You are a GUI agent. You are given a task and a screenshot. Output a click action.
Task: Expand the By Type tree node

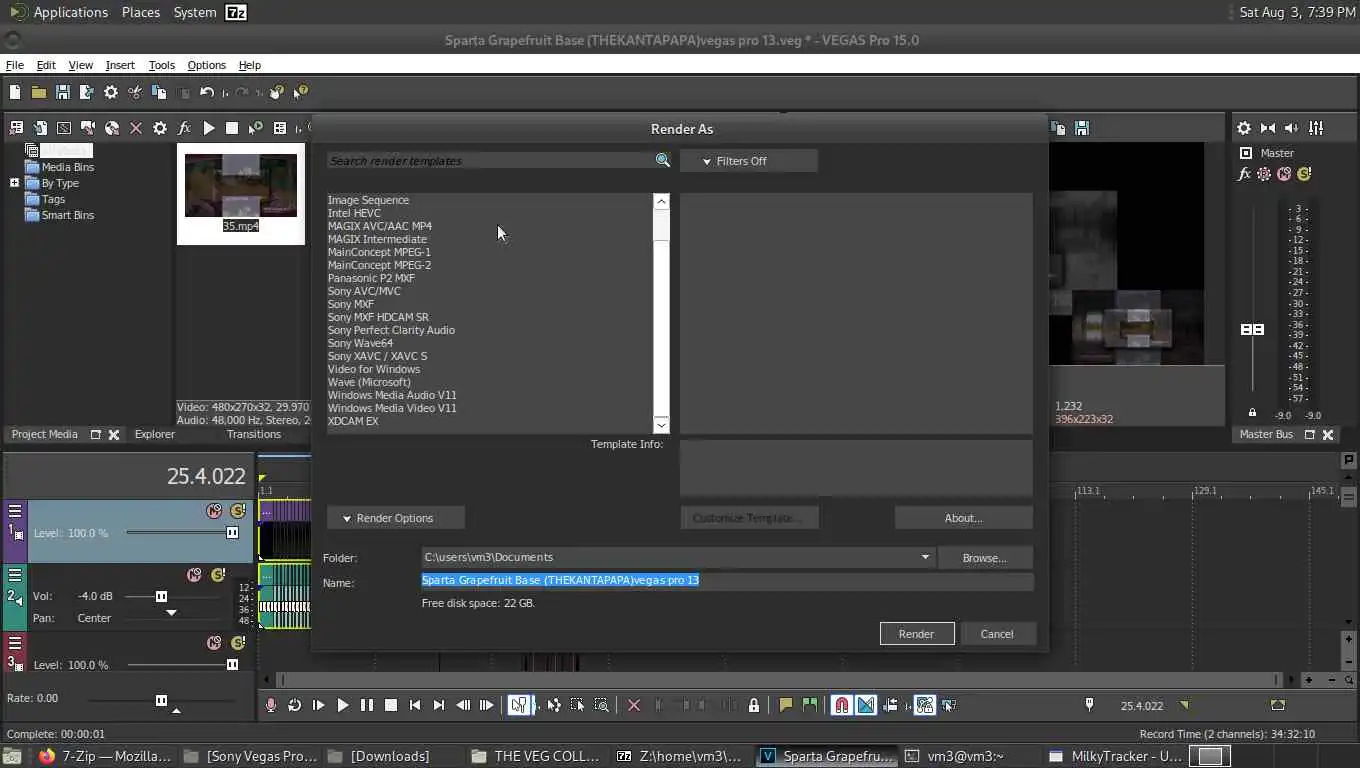click(x=14, y=183)
